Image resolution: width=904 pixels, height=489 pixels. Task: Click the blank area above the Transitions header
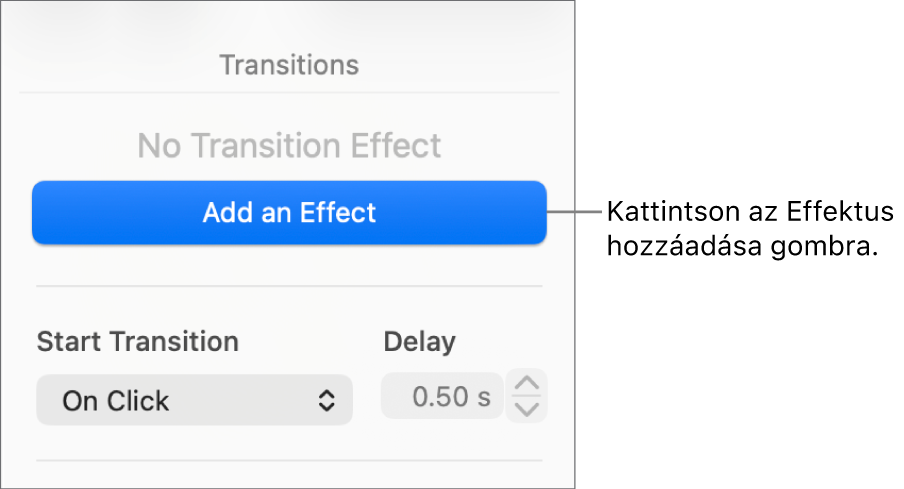289,22
